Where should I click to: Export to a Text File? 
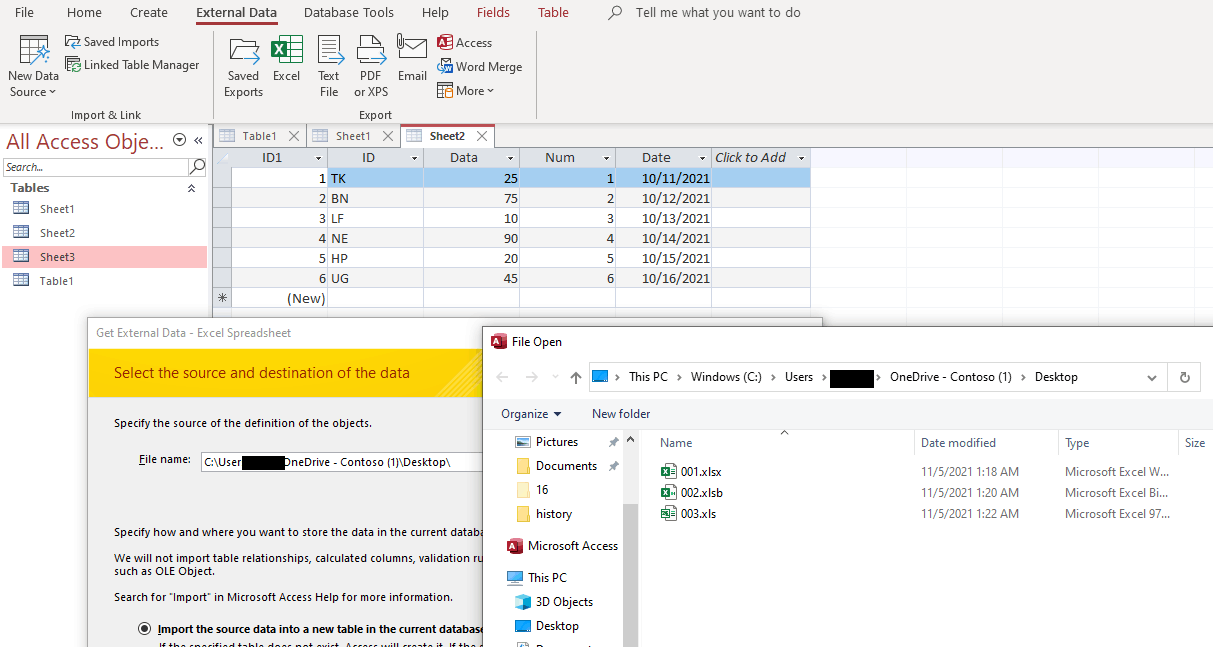[329, 67]
